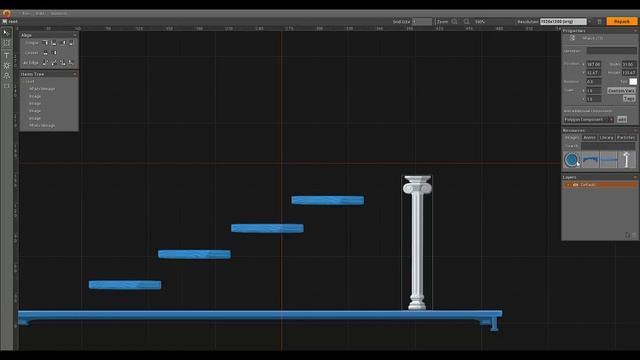Viewport: 640px width, 360px height.
Task: Open the Resolution dropdown
Action: [566, 22]
